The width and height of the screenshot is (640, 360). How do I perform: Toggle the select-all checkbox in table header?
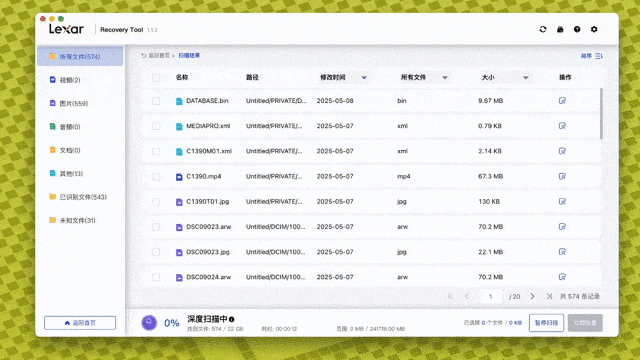pyautogui.click(x=156, y=78)
